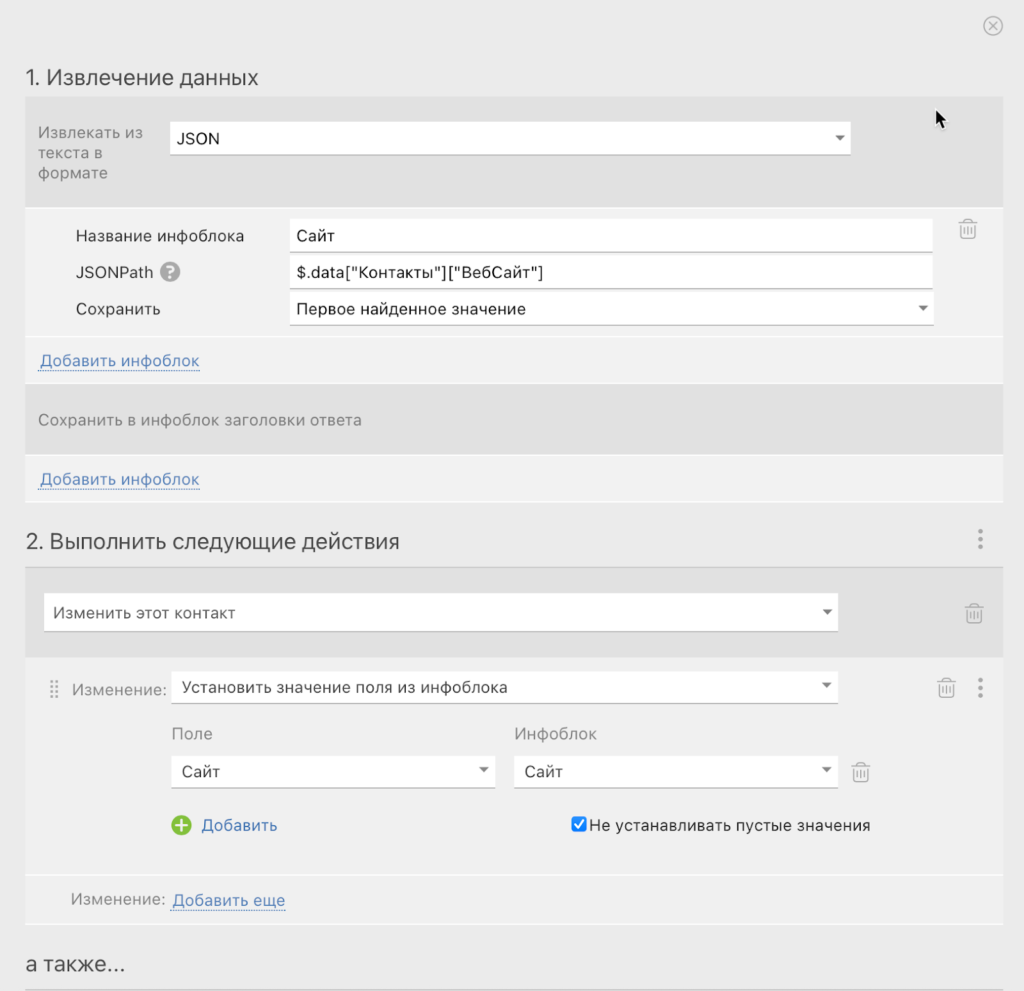Toggle 'Не устанавливать пустые значения' checkbox
1024x991 pixels.
click(579, 825)
